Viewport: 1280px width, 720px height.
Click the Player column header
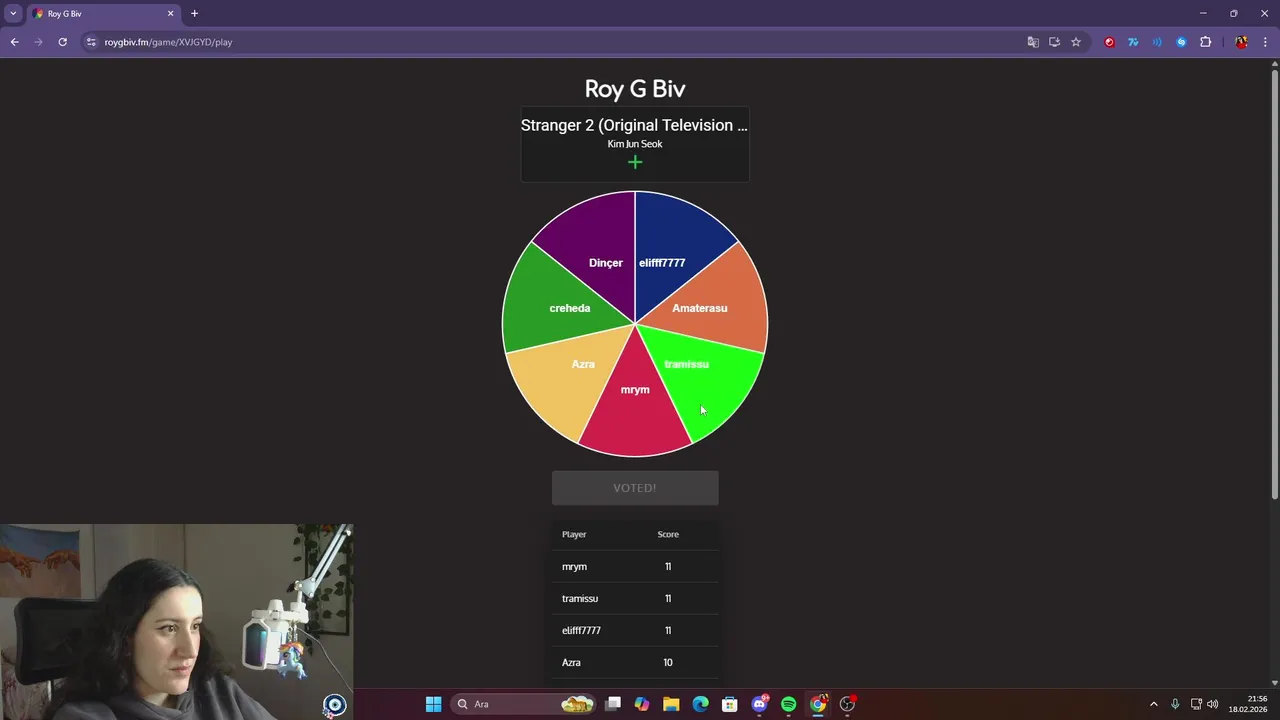click(x=574, y=534)
